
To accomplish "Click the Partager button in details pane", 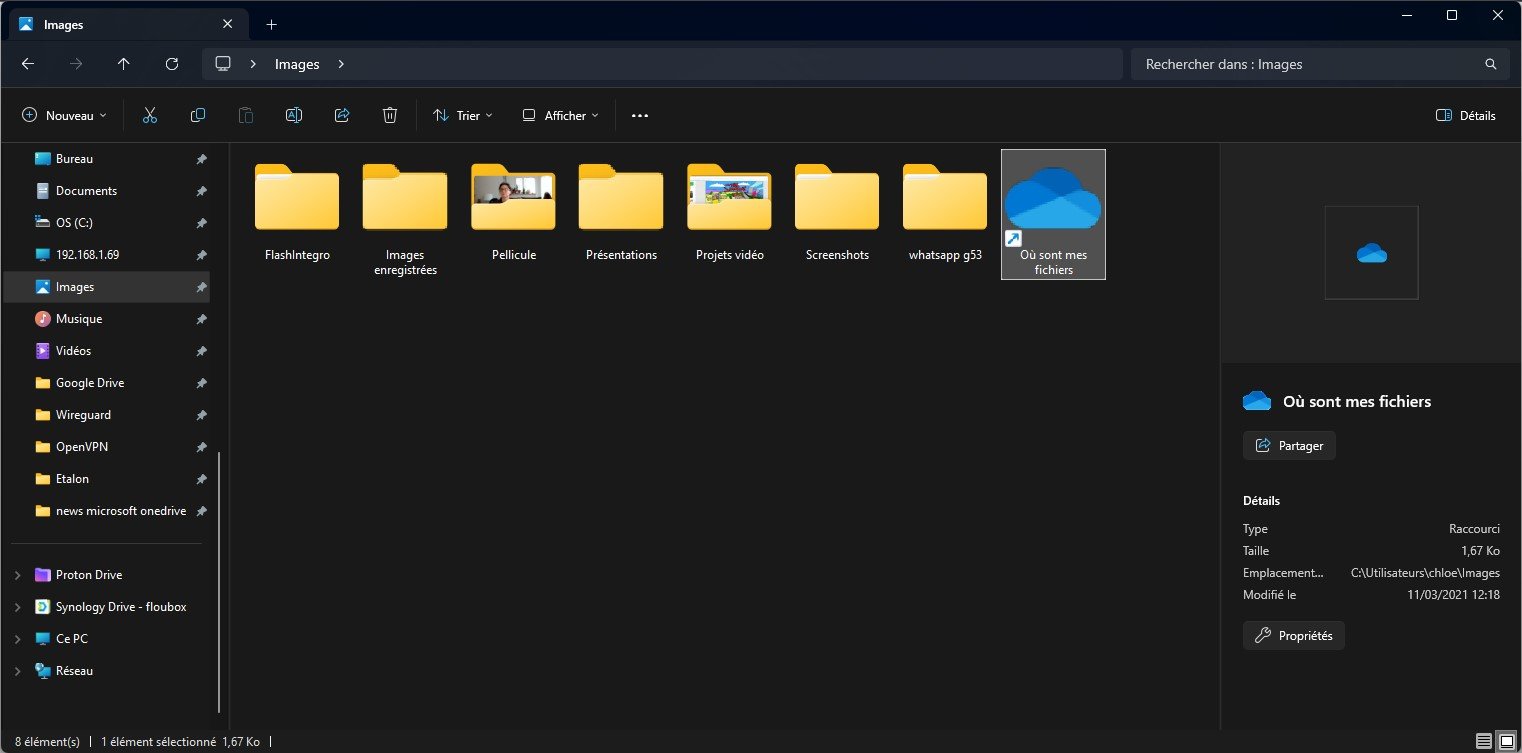I will coord(1289,445).
